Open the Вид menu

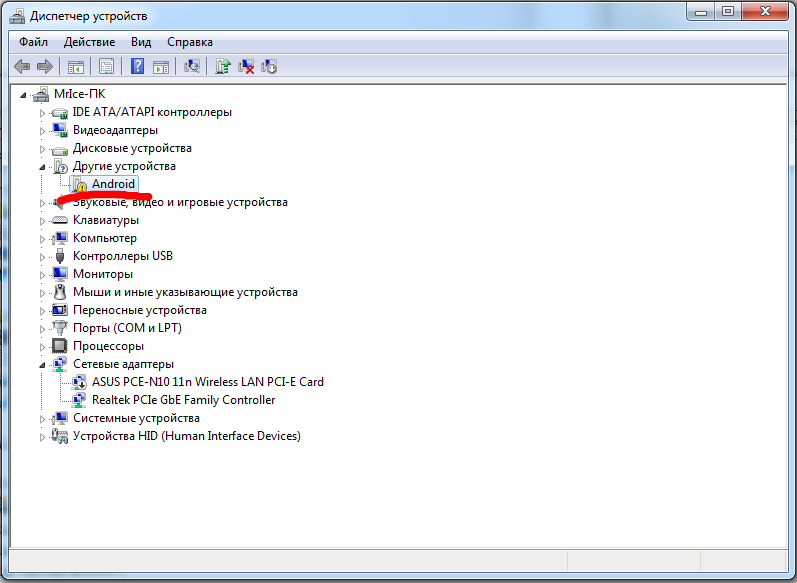141,42
